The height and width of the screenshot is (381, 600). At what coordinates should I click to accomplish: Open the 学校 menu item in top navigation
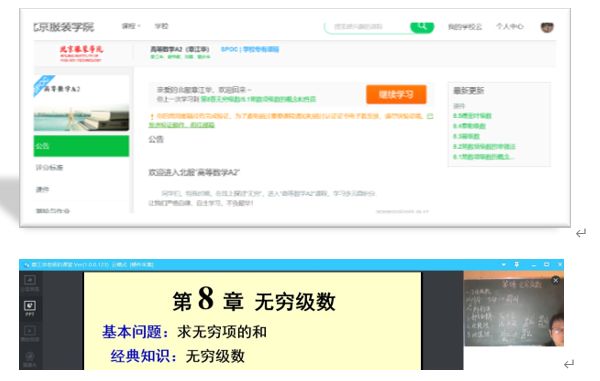[161, 26]
